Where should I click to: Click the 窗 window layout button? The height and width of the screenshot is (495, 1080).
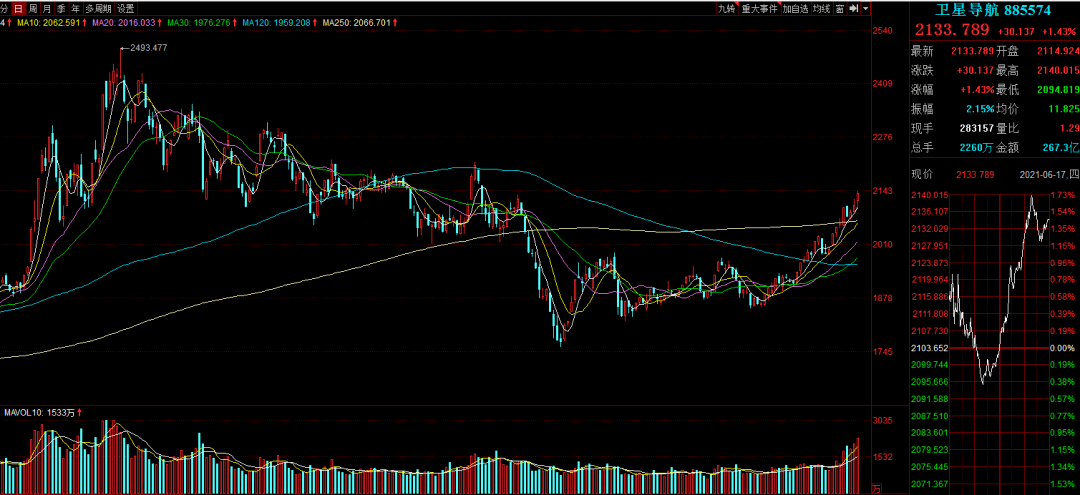[840, 8]
